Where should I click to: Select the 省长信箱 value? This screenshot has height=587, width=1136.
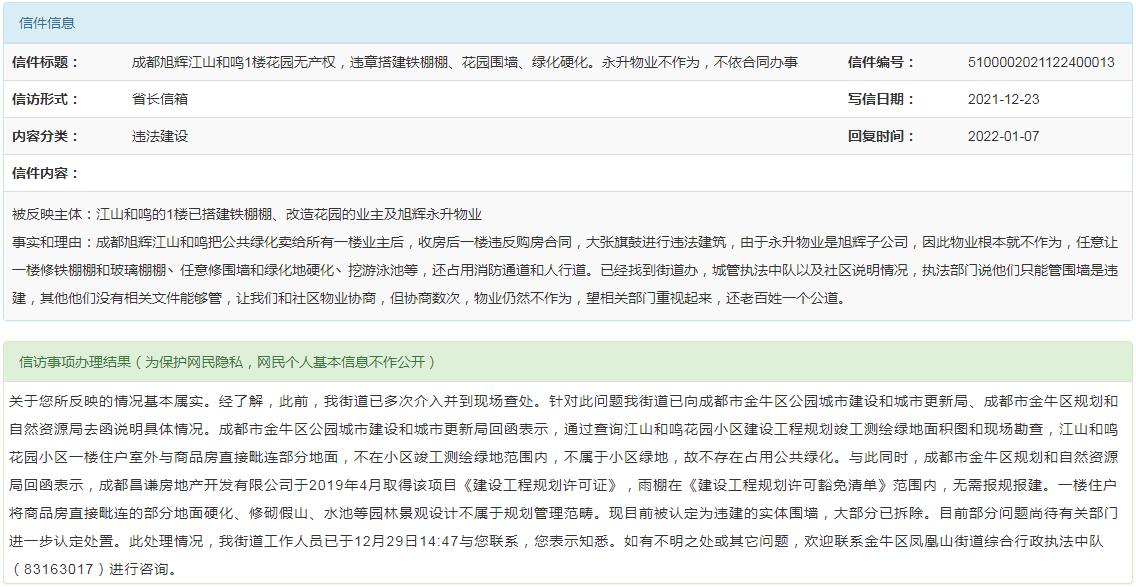tap(159, 99)
